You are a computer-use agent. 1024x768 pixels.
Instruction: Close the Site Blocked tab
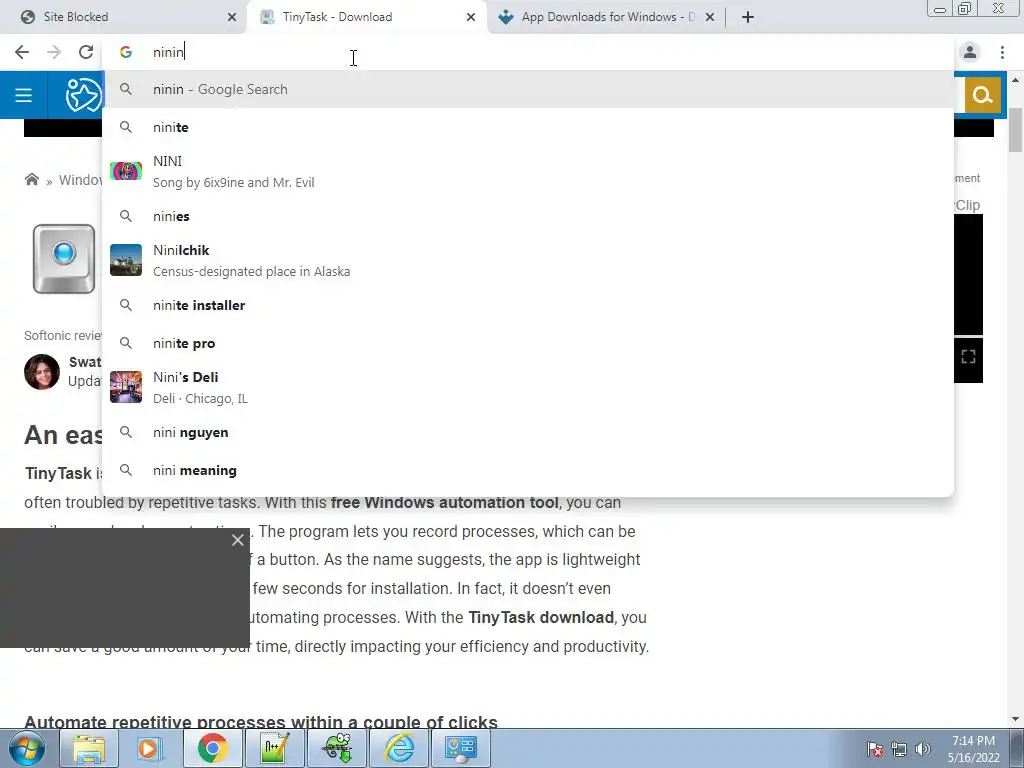click(232, 17)
